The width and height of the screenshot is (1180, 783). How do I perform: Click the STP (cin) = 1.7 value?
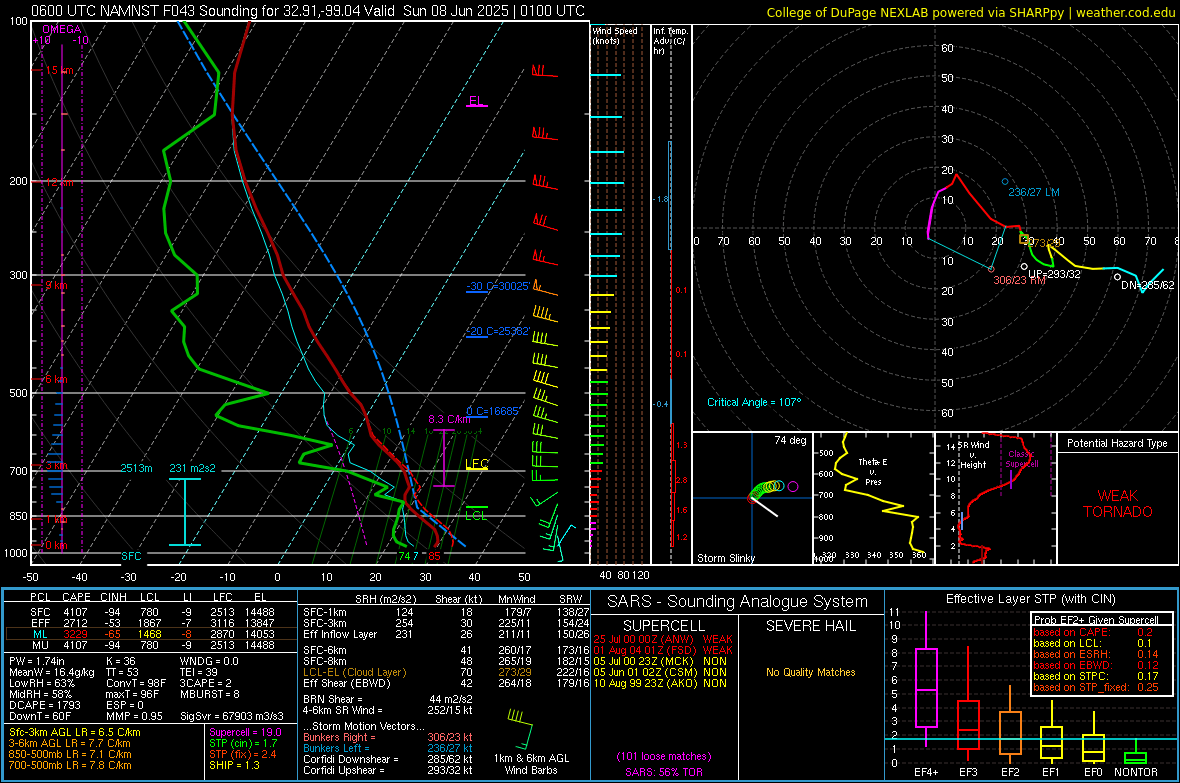tap(243, 744)
